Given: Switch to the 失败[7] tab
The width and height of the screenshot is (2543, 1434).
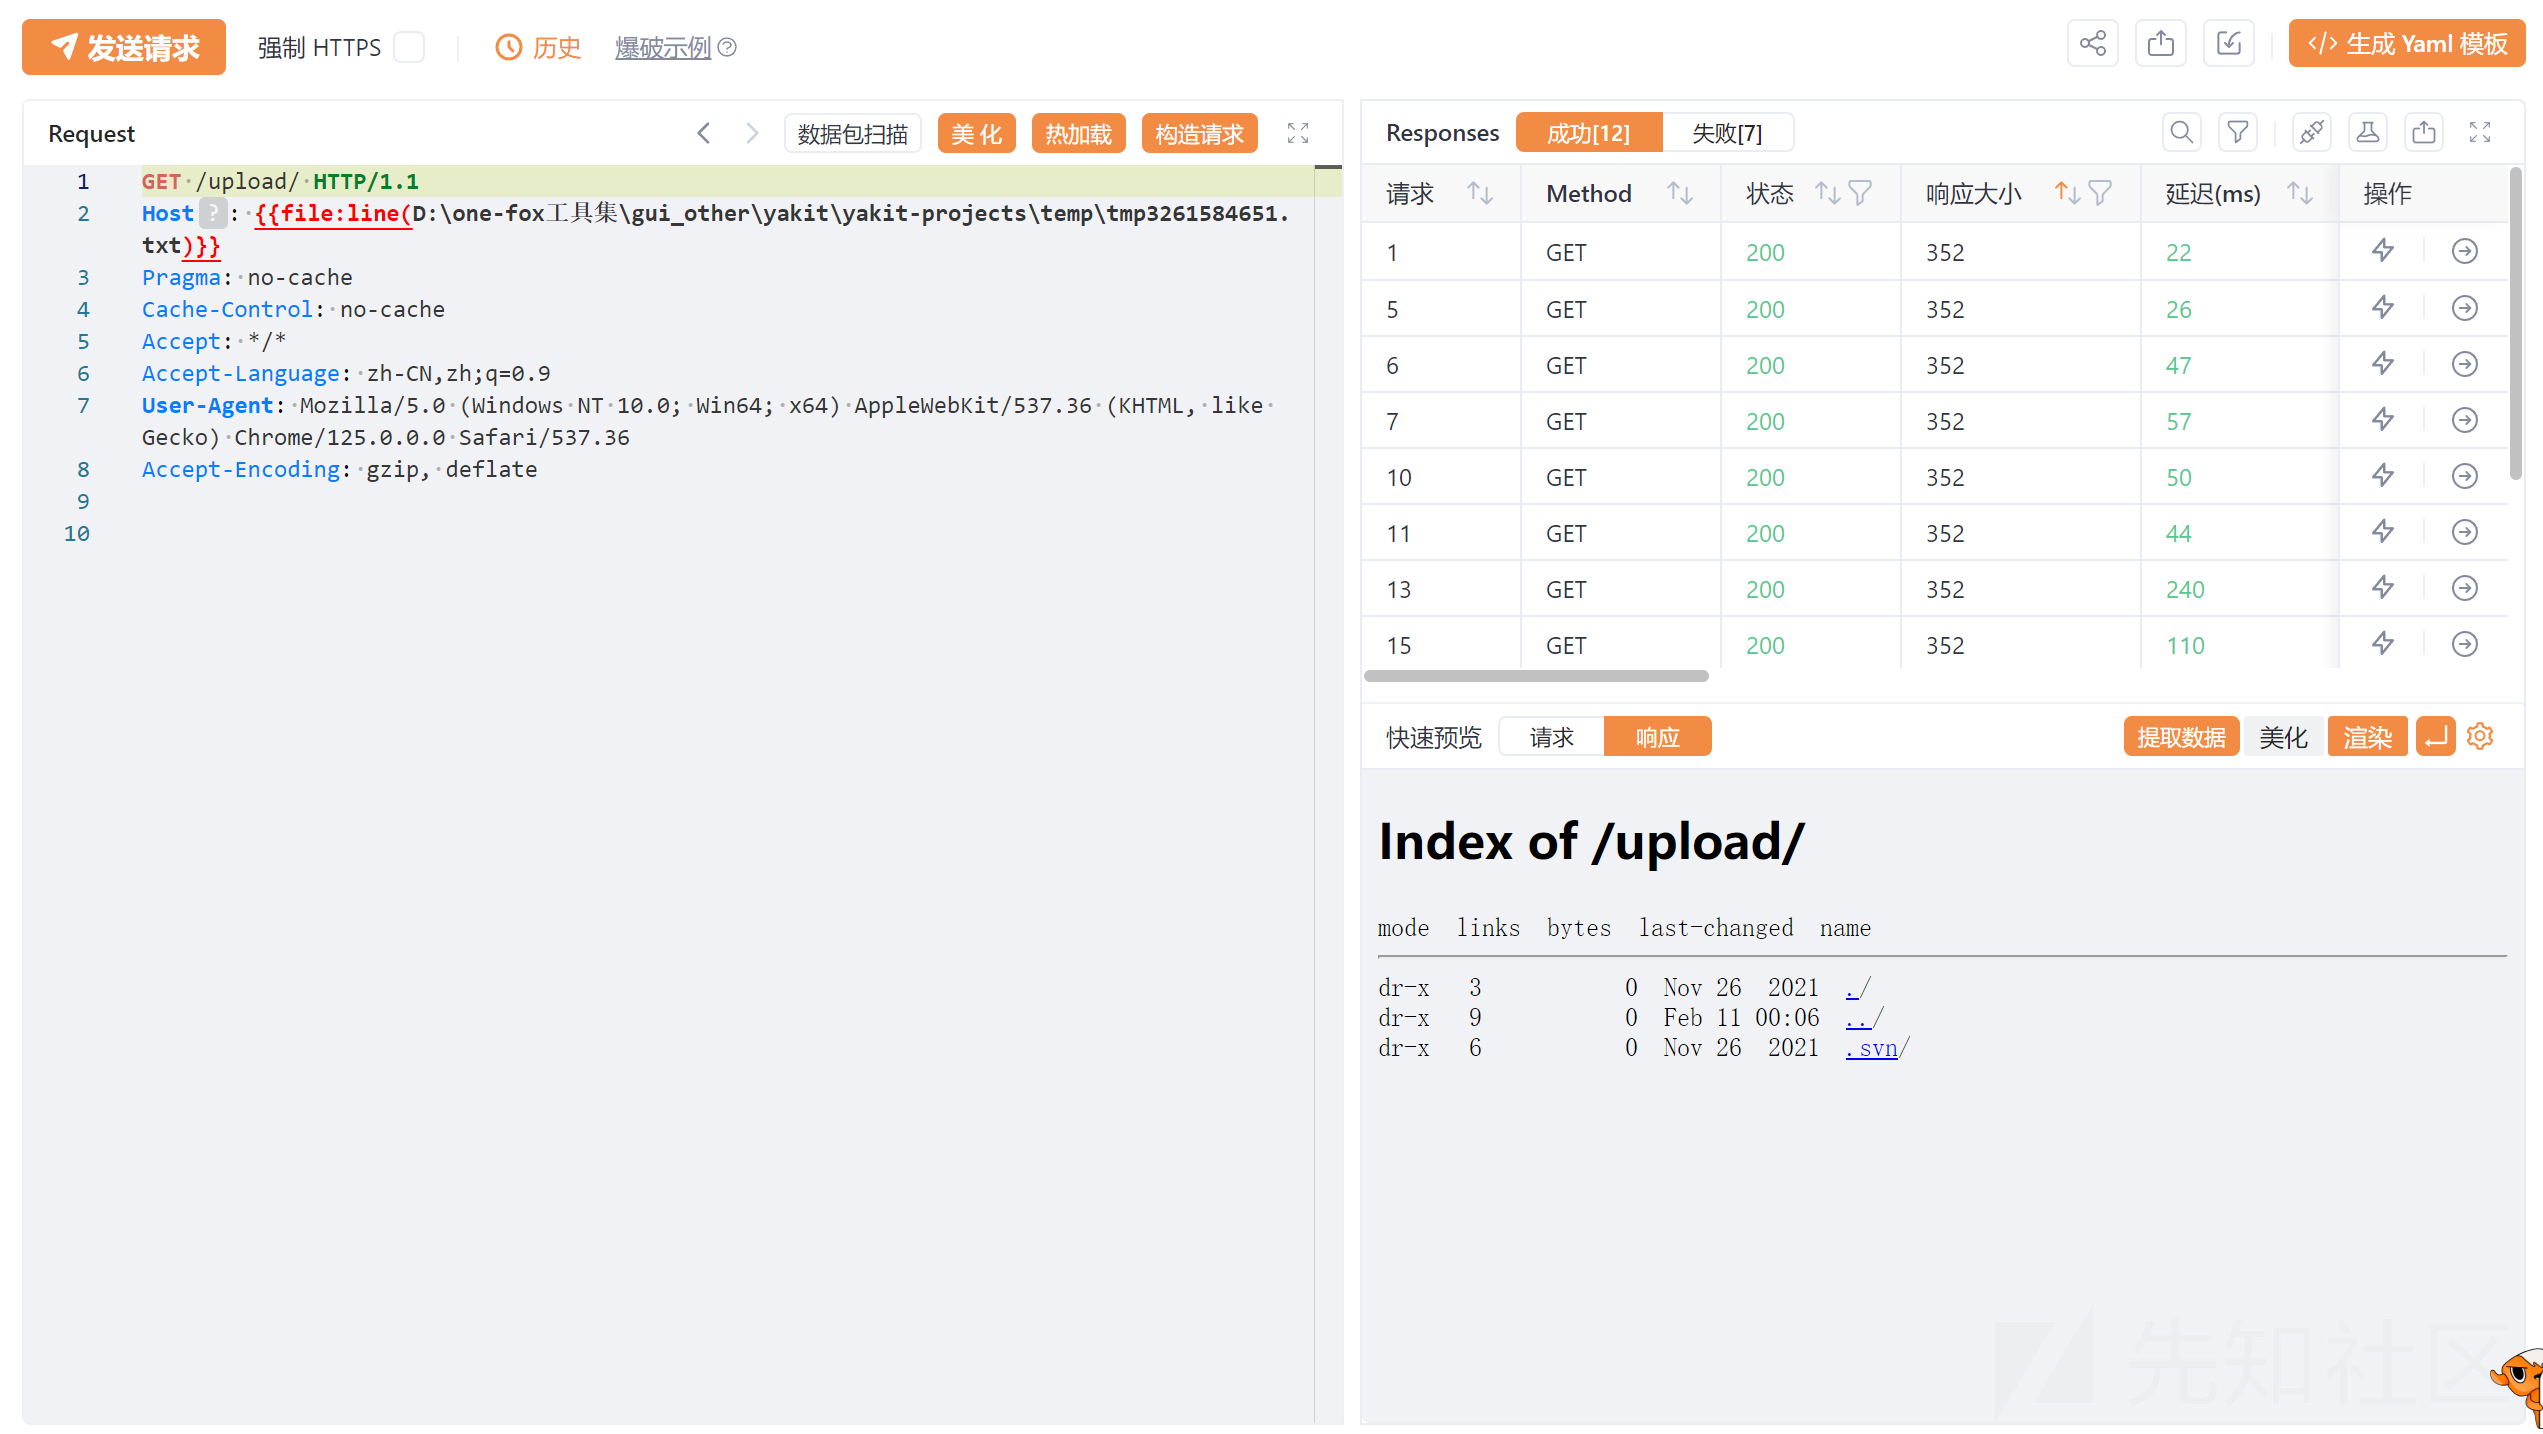Looking at the screenshot, I should click(1726, 133).
